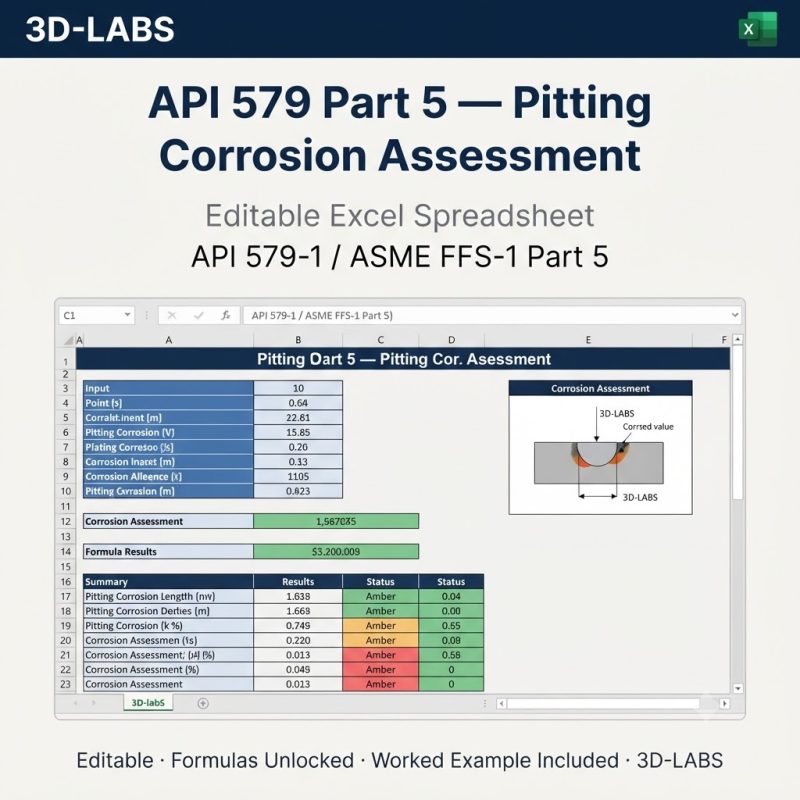Select column B header
The height and width of the screenshot is (800, 800).
(x=298, y=340)
